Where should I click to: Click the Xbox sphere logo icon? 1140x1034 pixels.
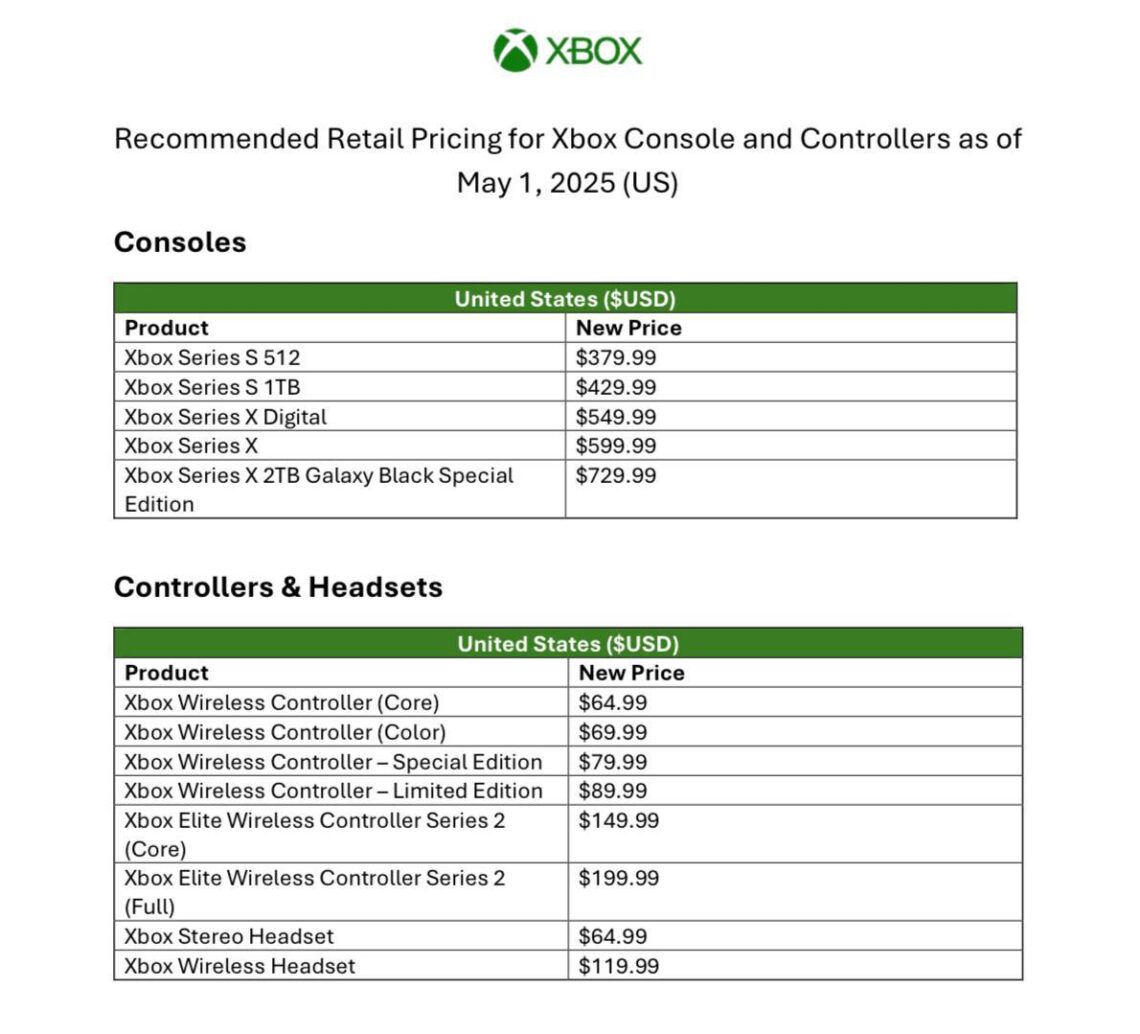coord(515,50)
